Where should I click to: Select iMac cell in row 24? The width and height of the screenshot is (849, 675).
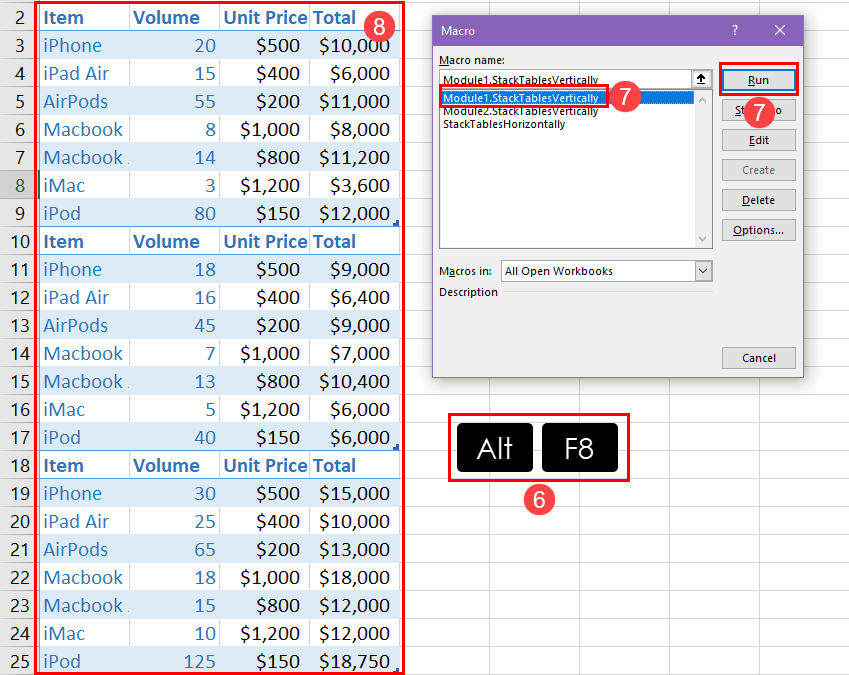coord(84,634)
